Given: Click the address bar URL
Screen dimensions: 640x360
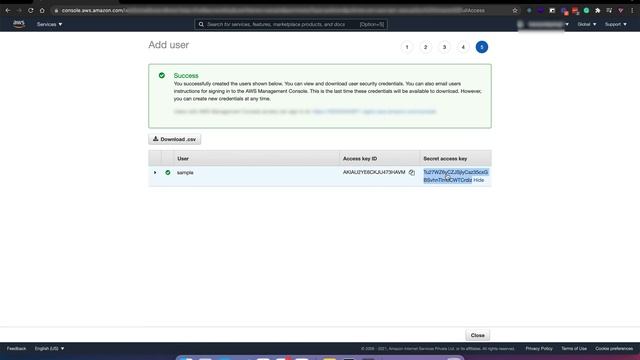Looking at the screenshot, I should coord(273,10).
